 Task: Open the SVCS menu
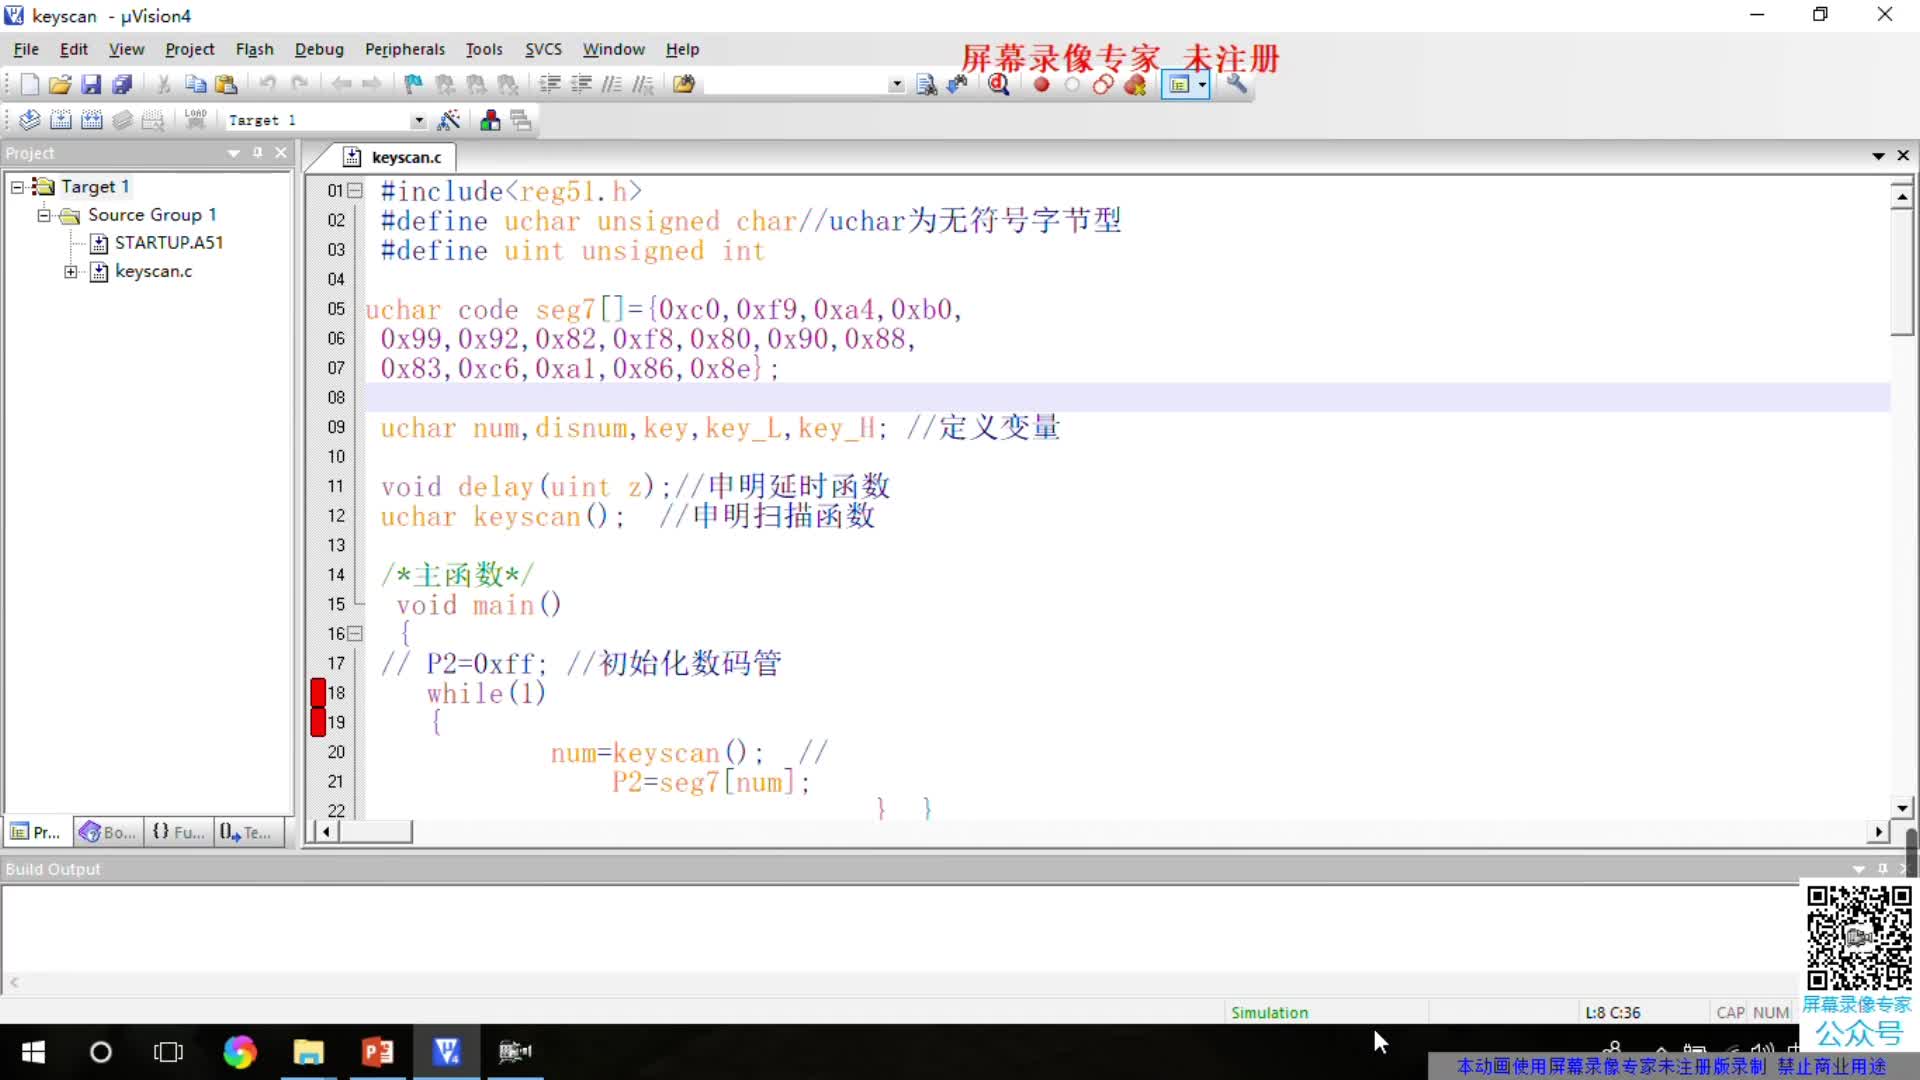[x=543, y=49]
